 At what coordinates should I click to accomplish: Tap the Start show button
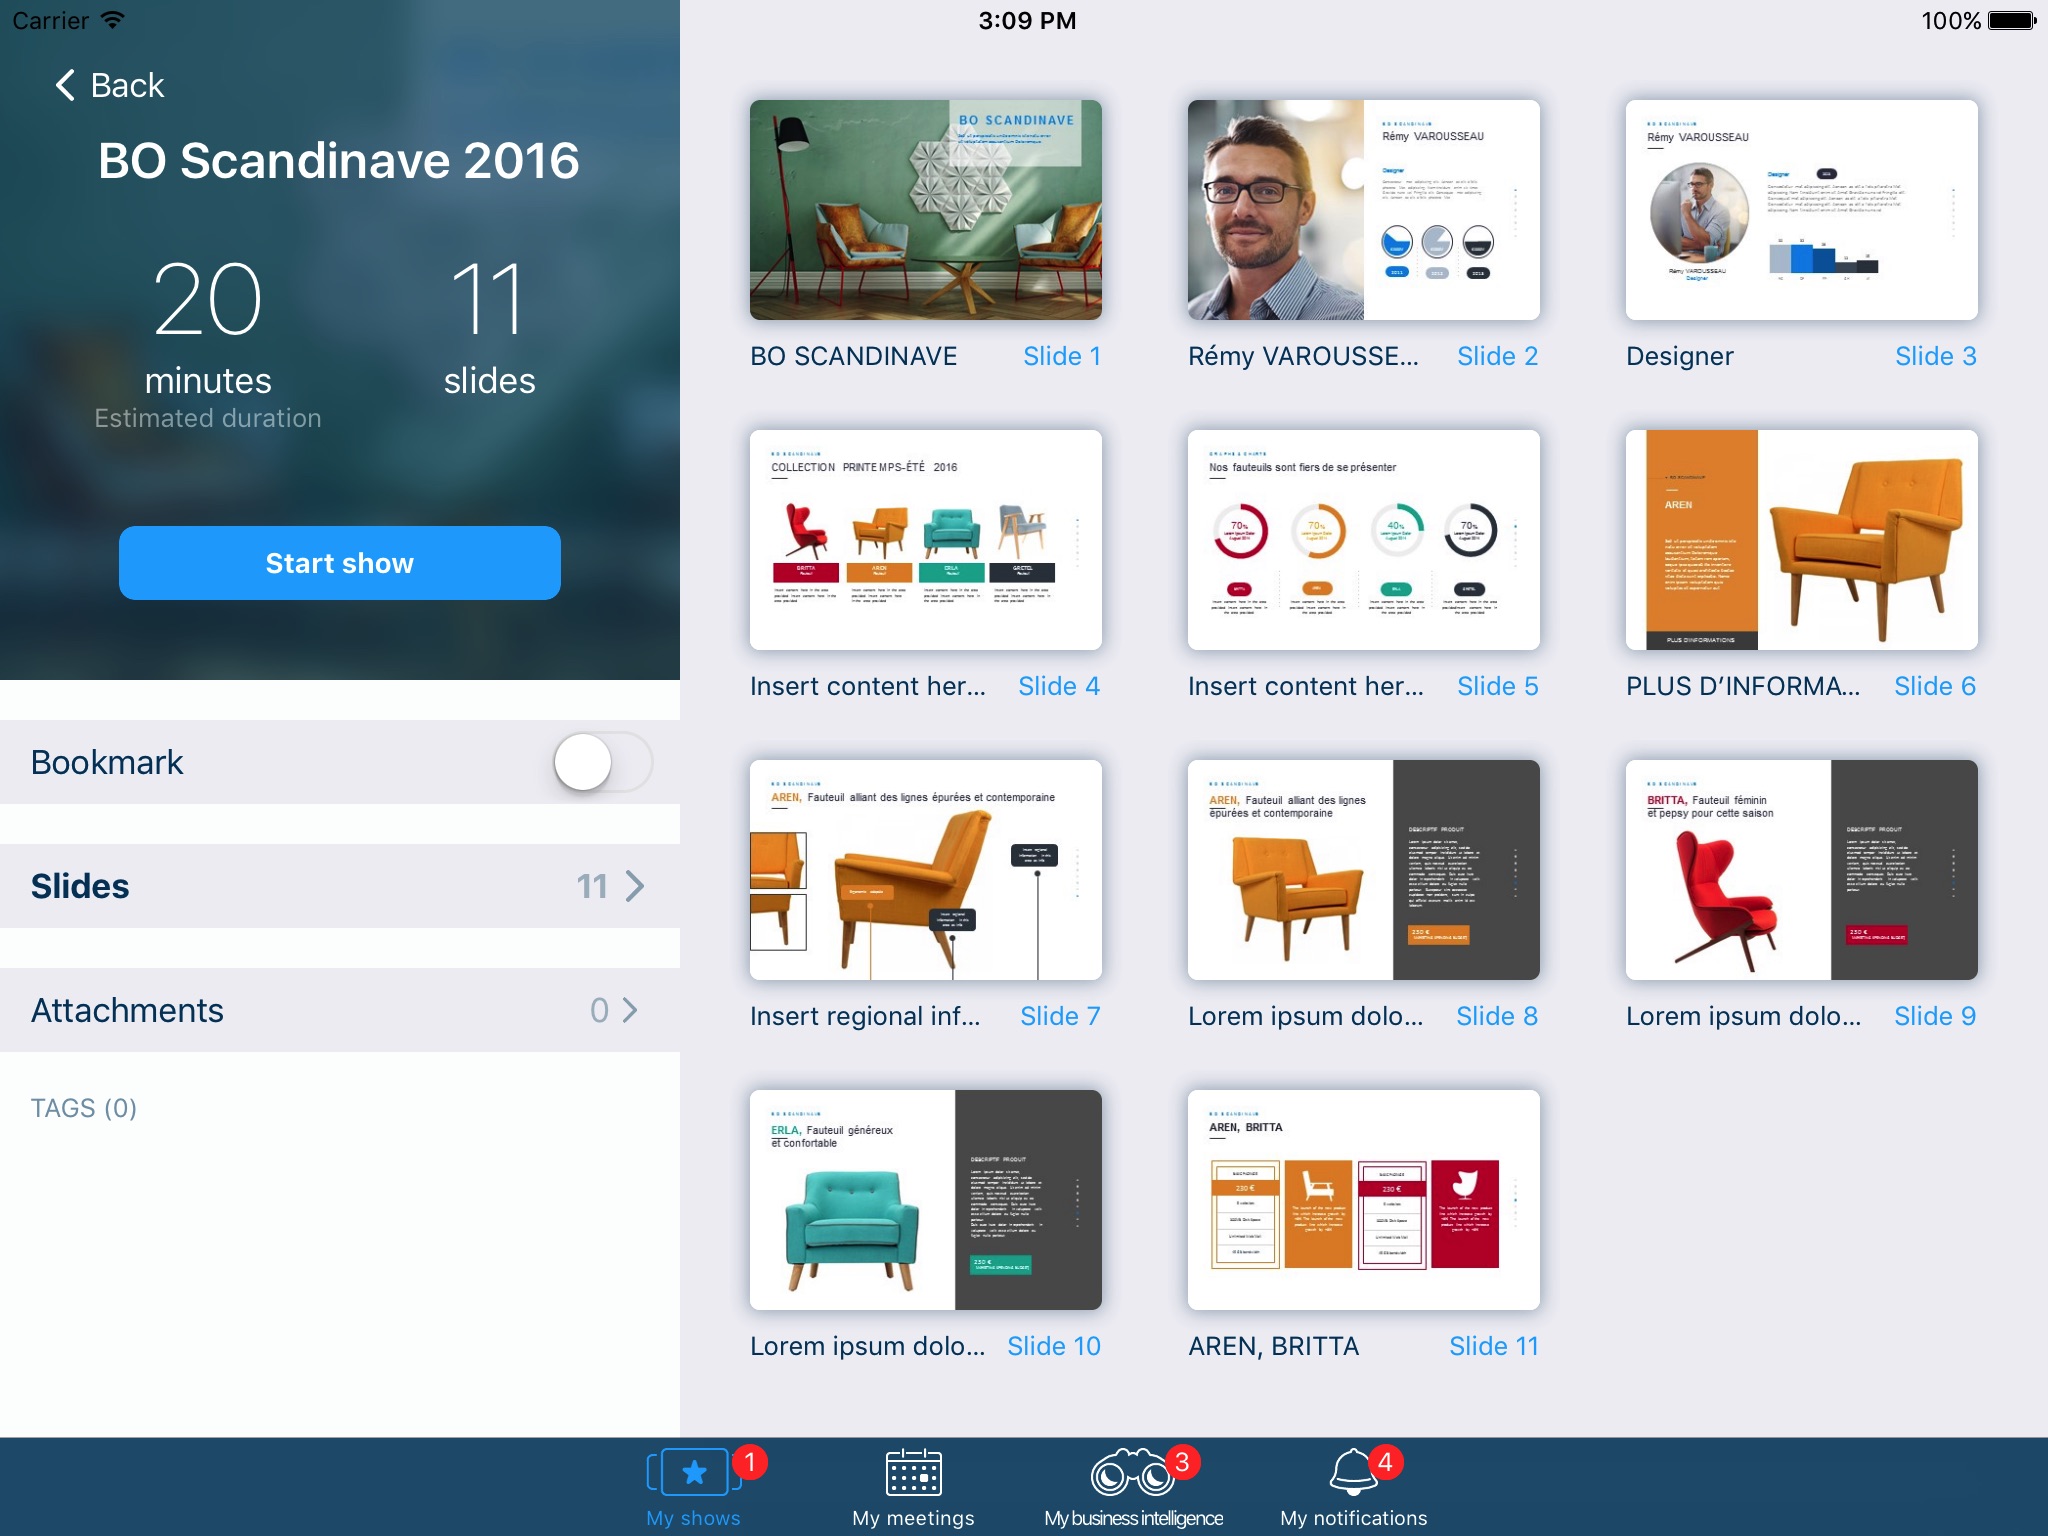pos(342,563)
